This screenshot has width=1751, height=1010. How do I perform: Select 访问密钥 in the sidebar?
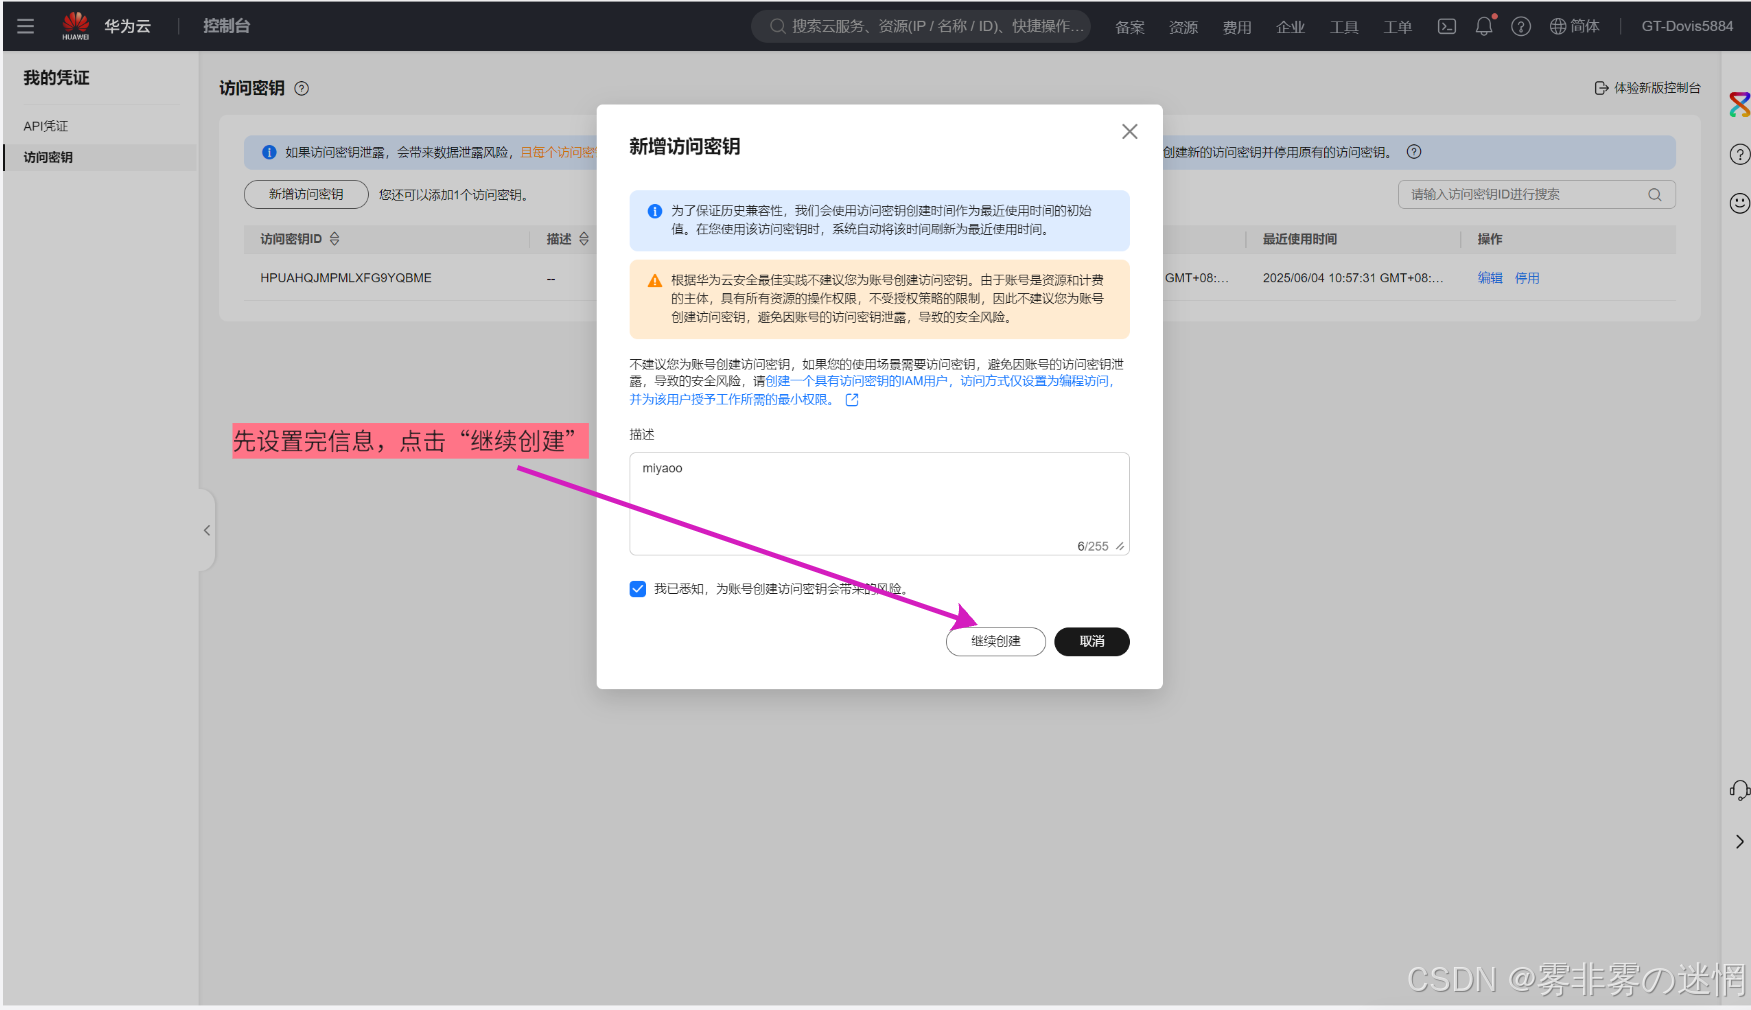coord(100,157)
